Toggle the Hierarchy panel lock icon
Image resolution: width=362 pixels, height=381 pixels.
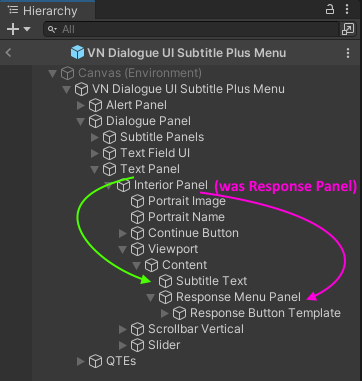point(330,9)
